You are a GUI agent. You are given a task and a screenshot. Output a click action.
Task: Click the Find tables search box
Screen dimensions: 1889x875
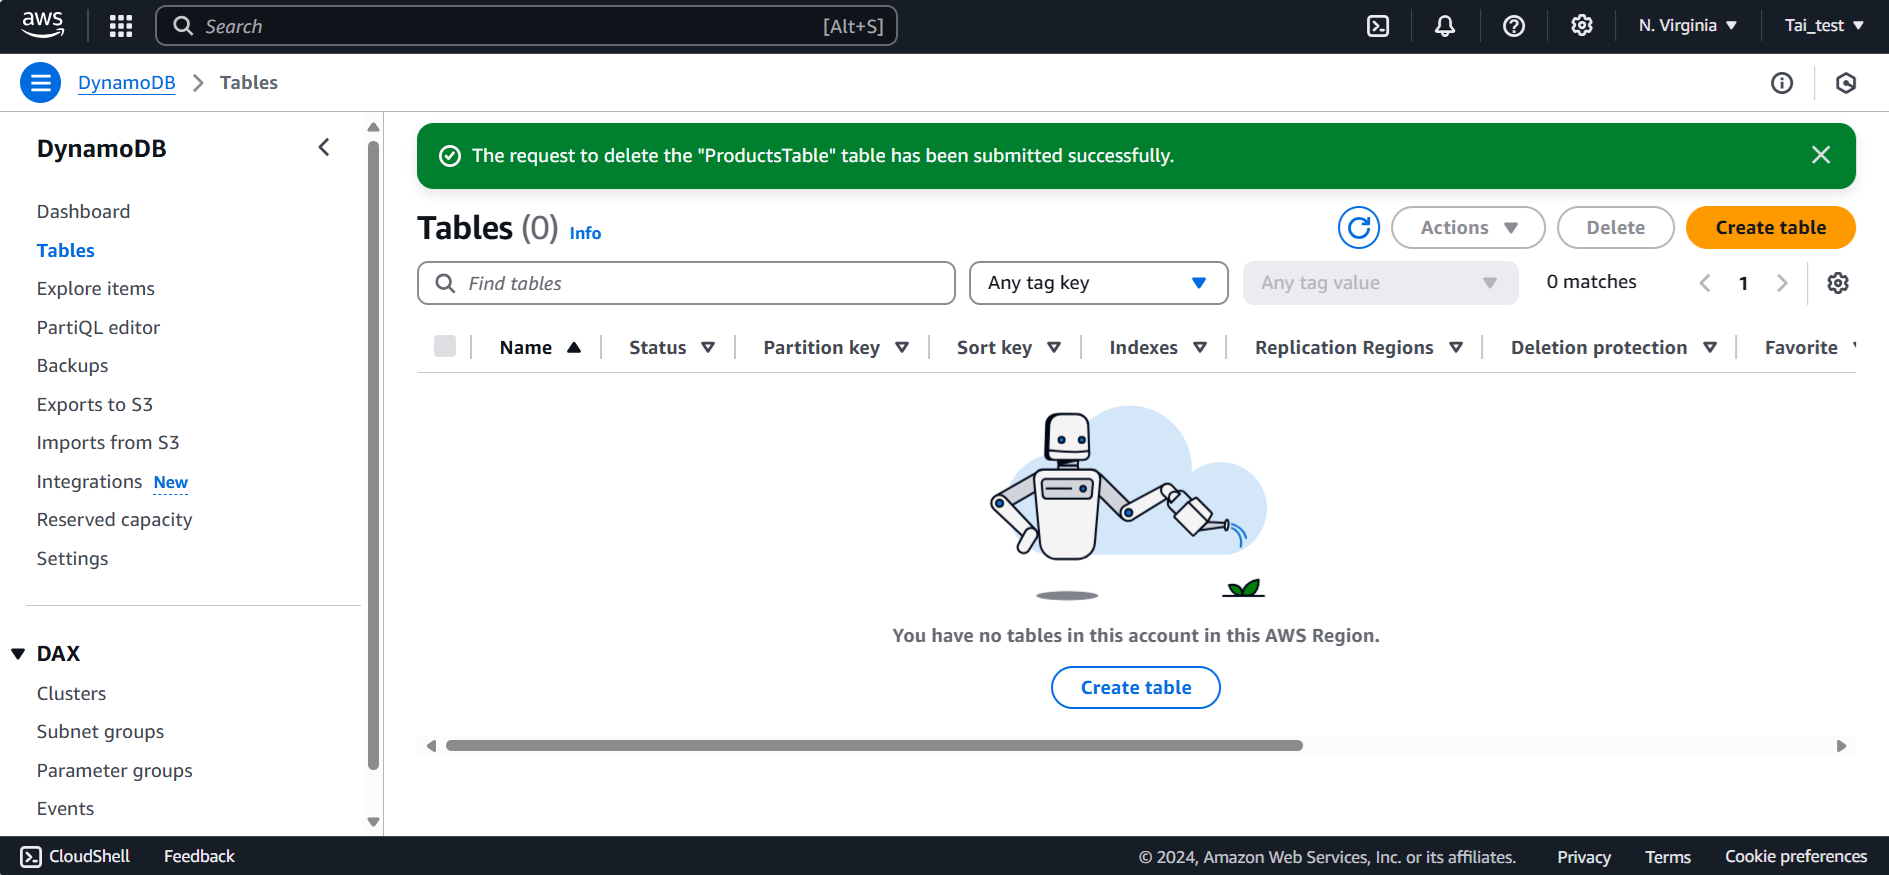686,283
